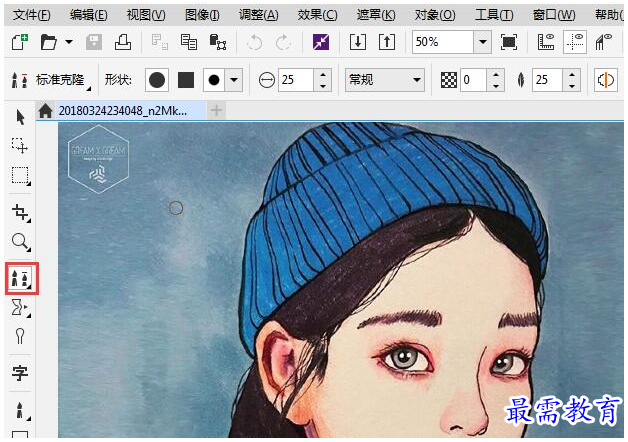628x442 pixels.
Task: Open the zoom level dropdown arrow
Action: tap(483, 42)
